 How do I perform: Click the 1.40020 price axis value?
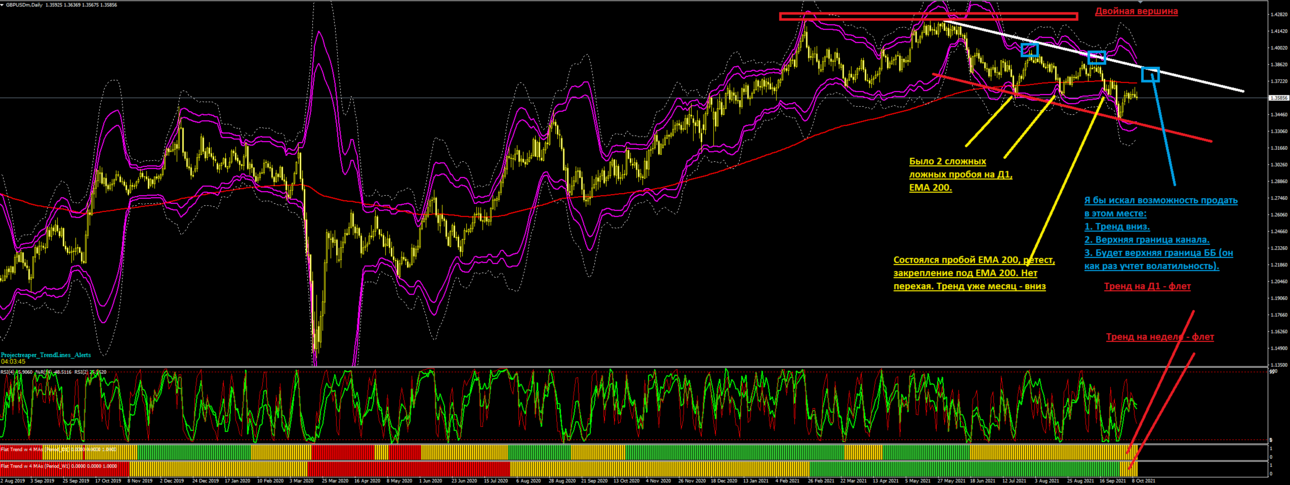click(1278, 48)
